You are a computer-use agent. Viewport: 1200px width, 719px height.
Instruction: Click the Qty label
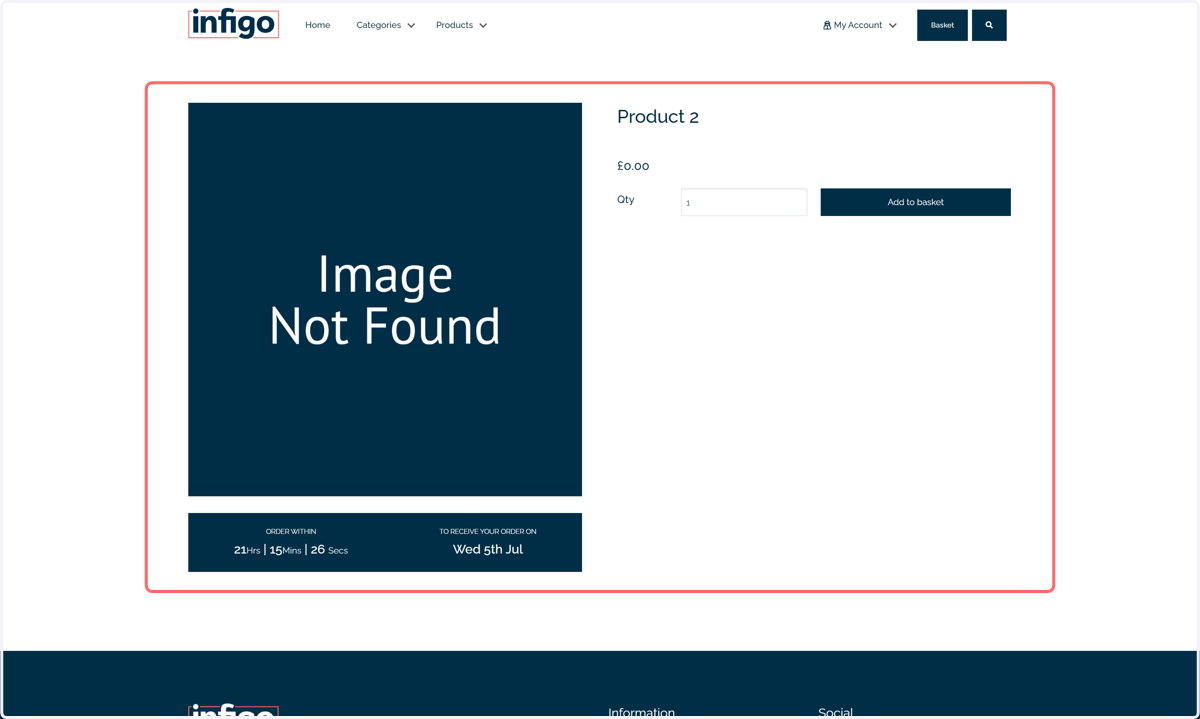tap(626, 199)
